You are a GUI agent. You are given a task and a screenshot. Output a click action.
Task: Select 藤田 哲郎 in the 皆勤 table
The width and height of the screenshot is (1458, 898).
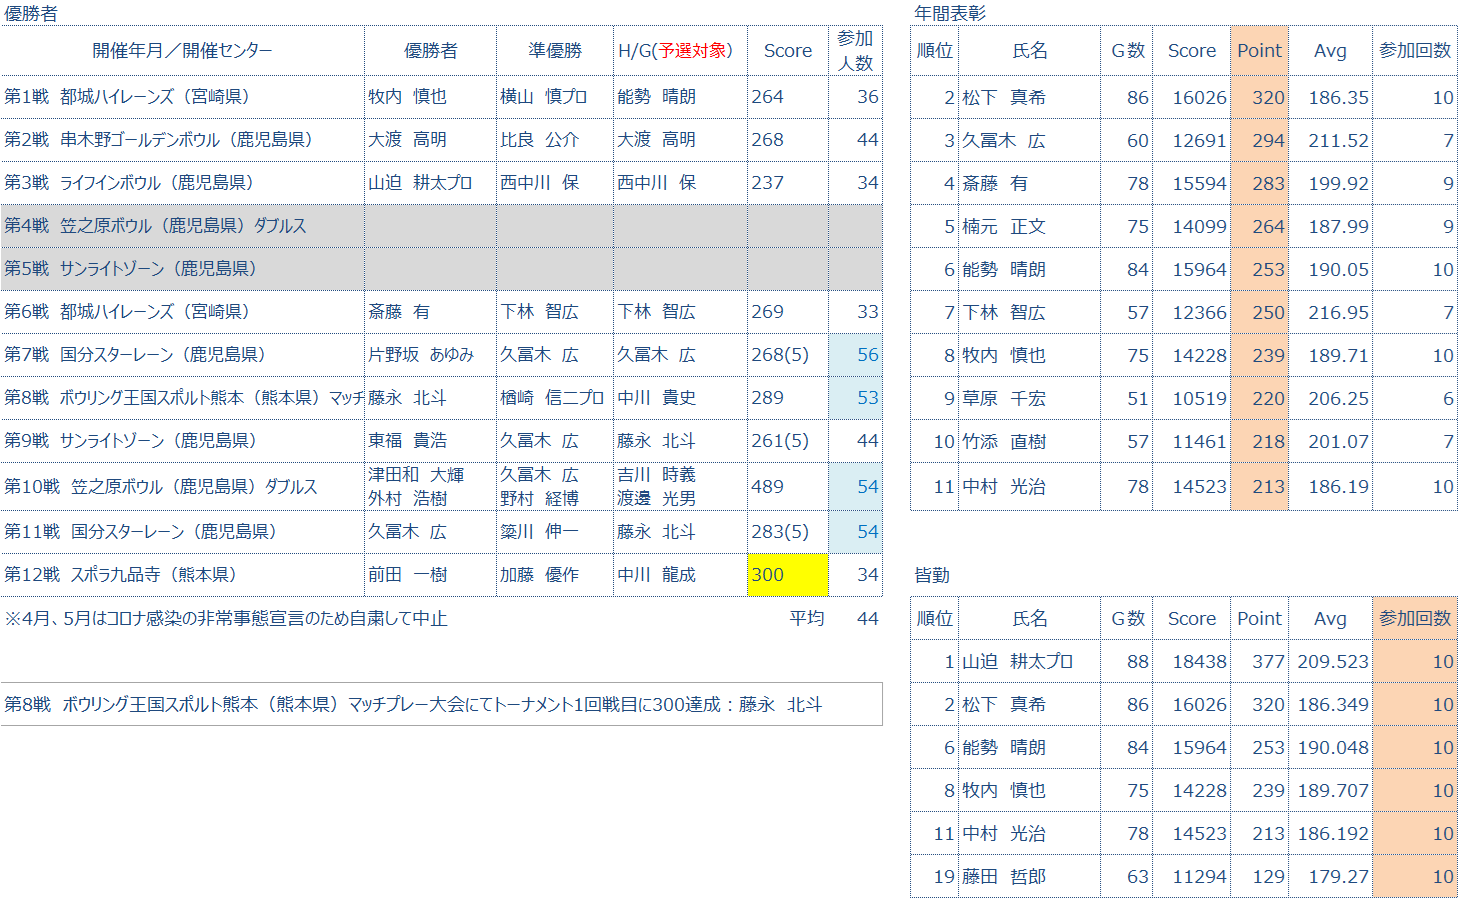(1029, 877)
